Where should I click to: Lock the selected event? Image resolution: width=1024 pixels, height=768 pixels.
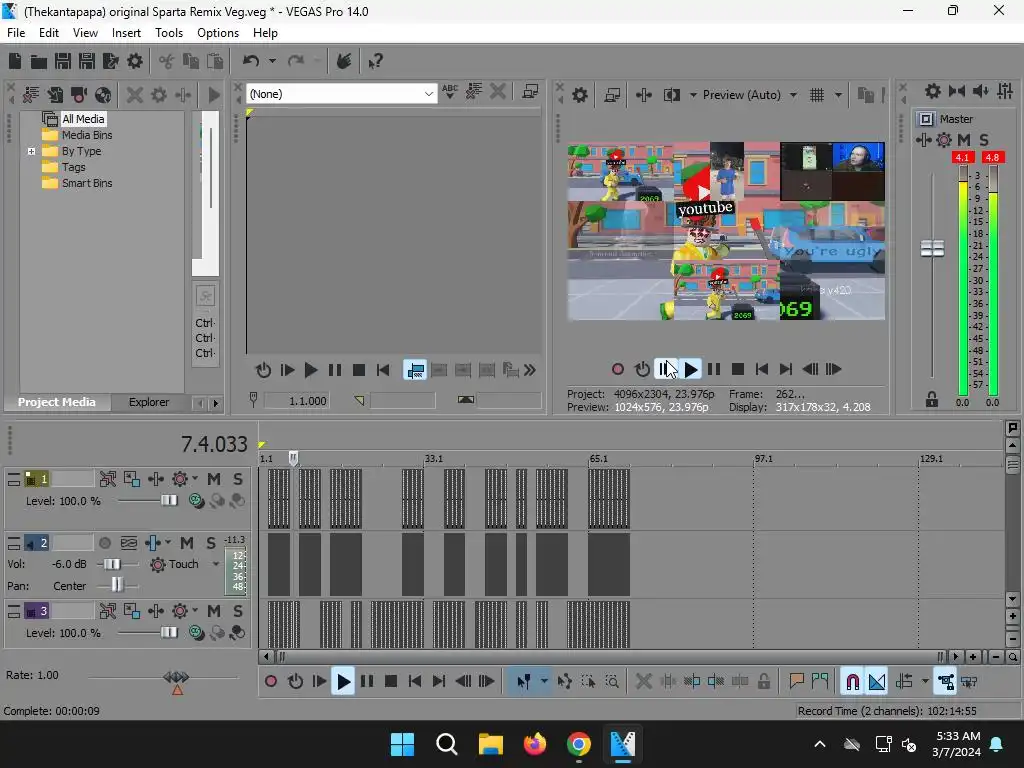pos(763,682)
